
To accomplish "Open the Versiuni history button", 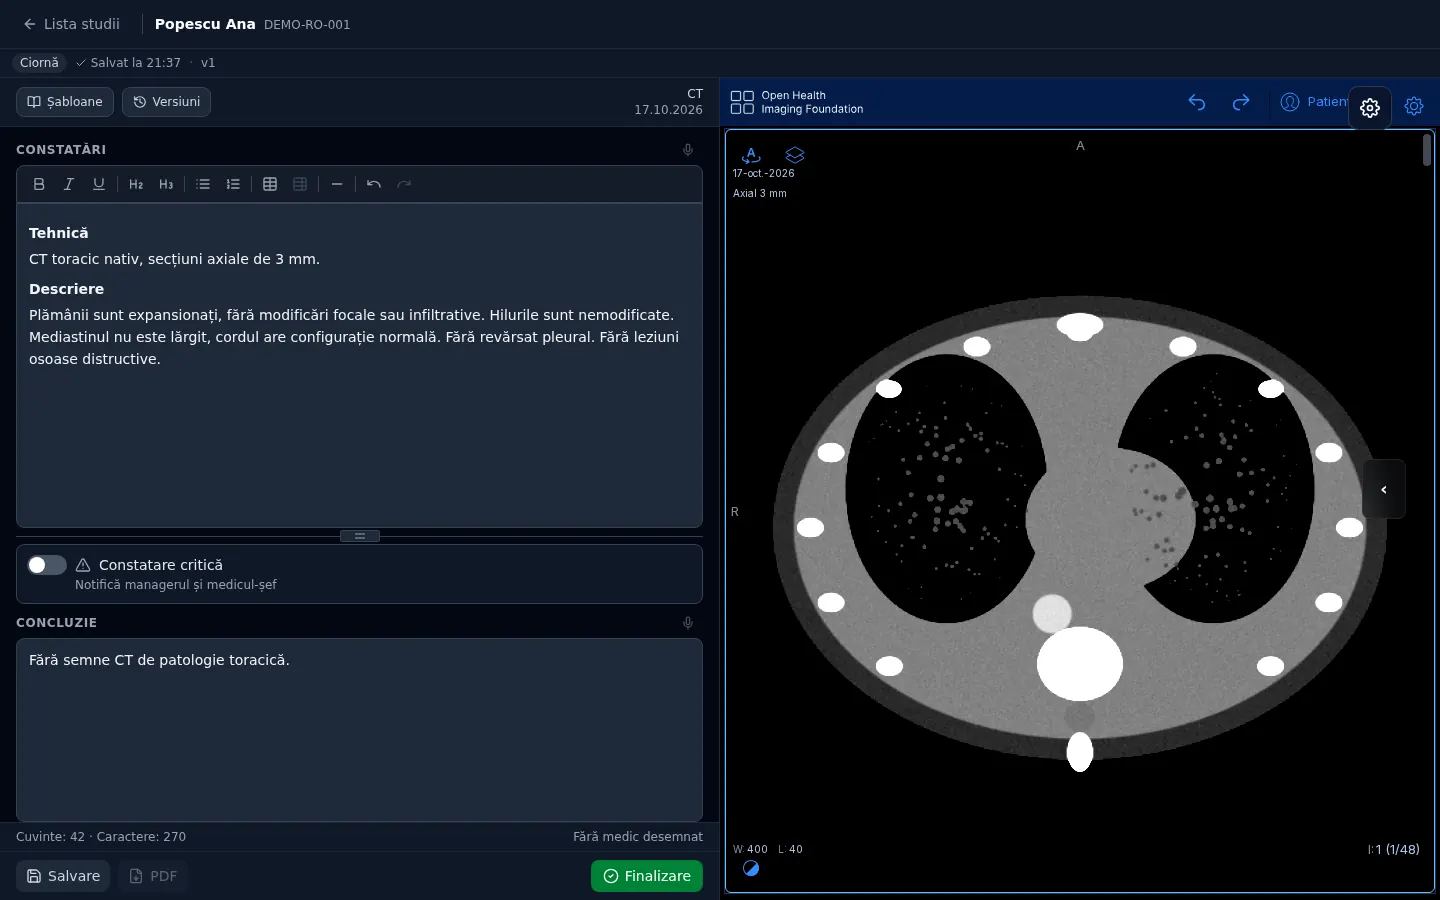I will pos(166,102).
